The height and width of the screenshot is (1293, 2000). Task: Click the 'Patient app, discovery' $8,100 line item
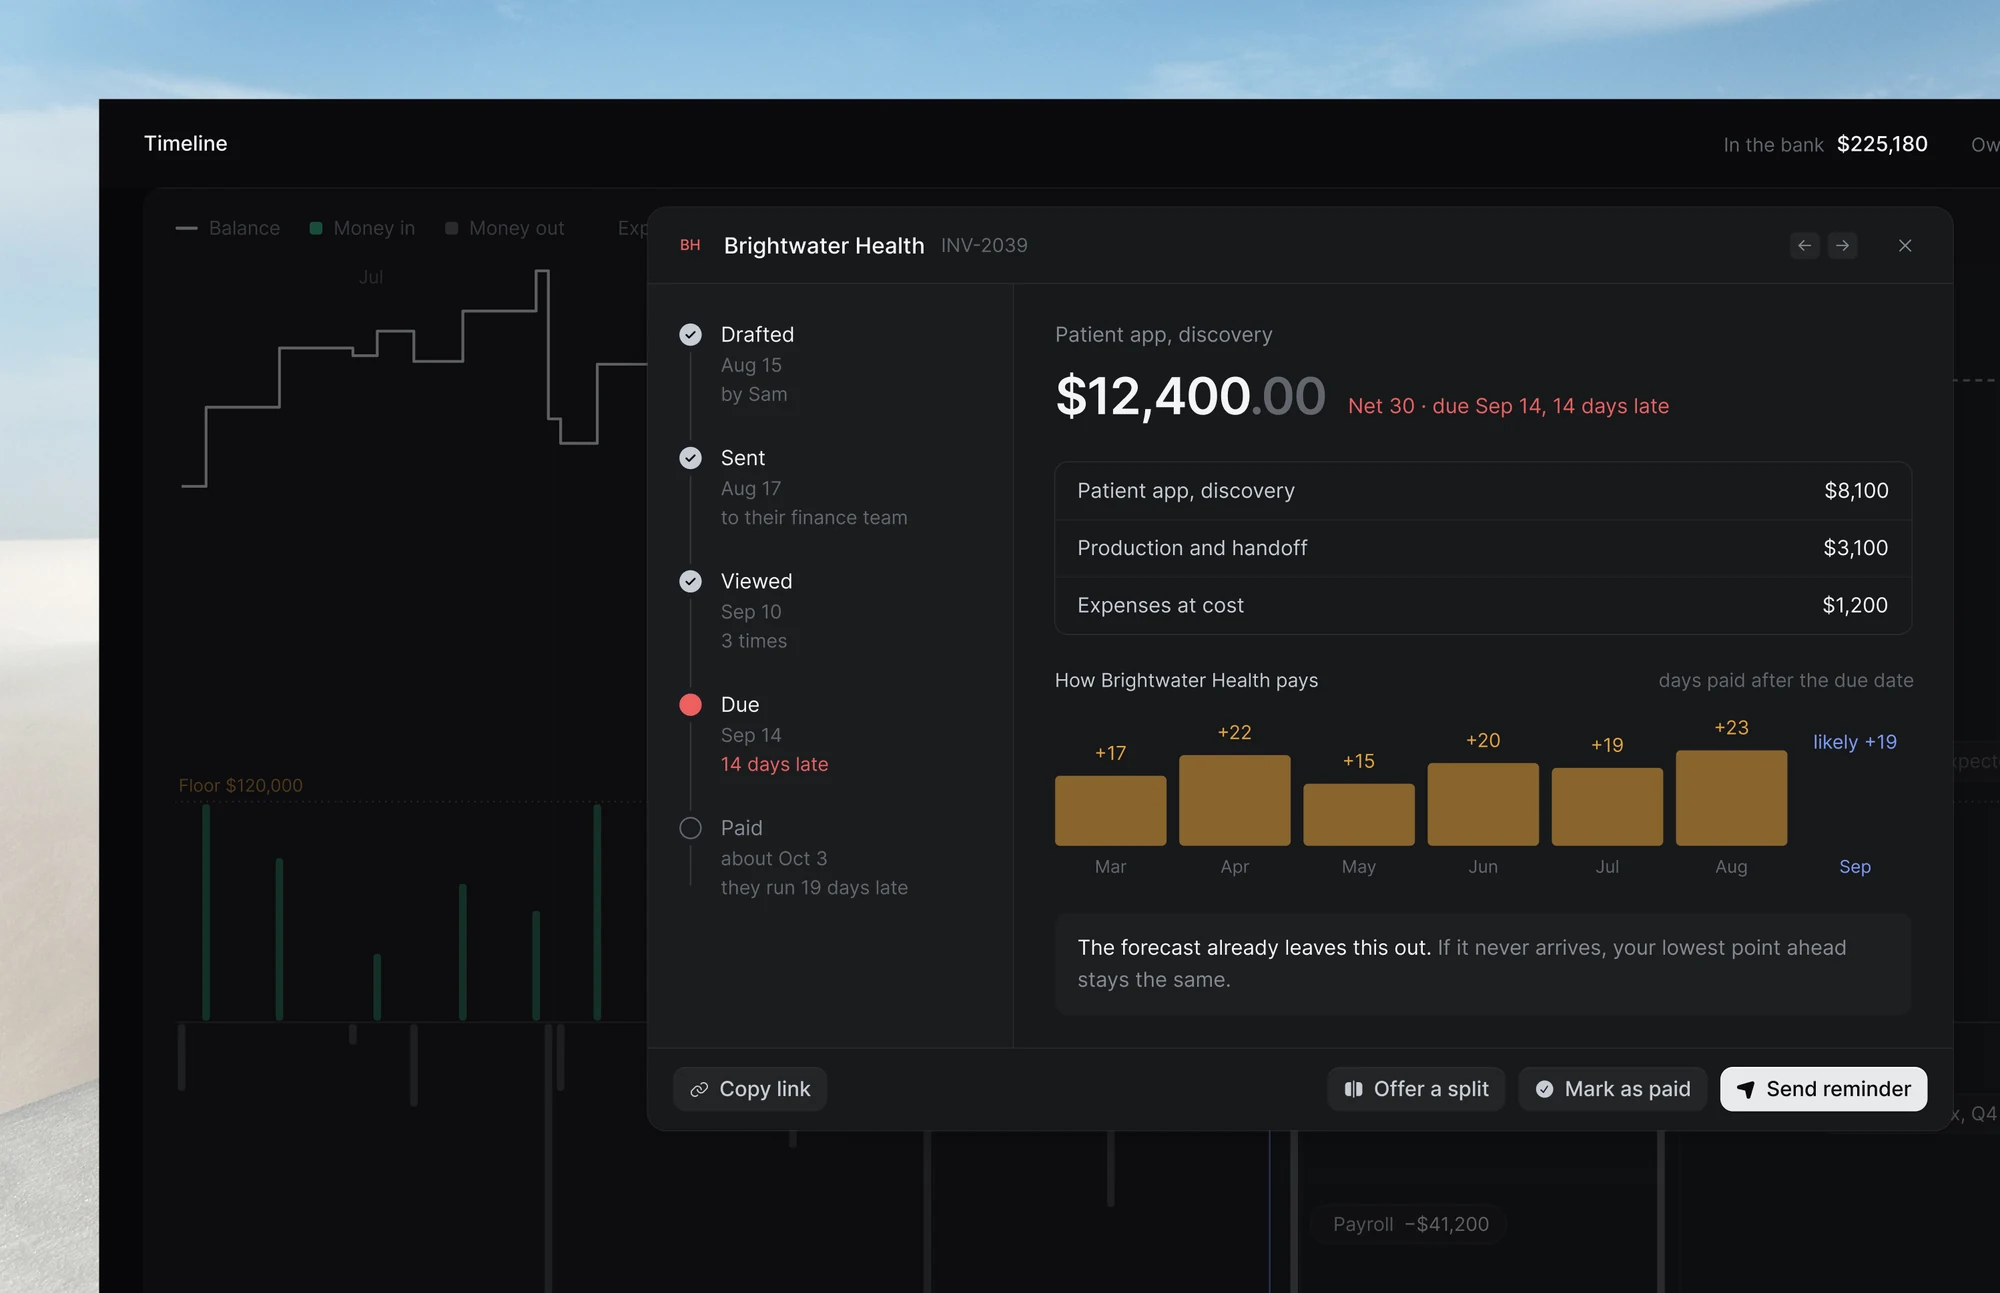point(1483,491)
